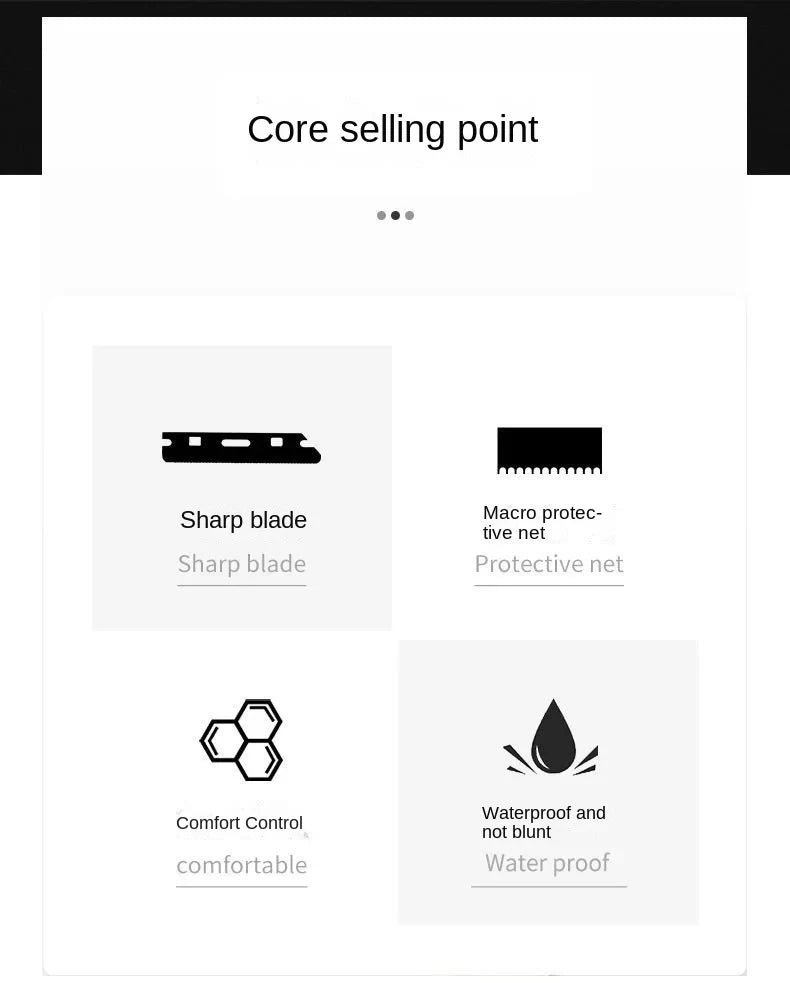Select the middle carousel dot
The image size is (790, 983).
point(395,215)
